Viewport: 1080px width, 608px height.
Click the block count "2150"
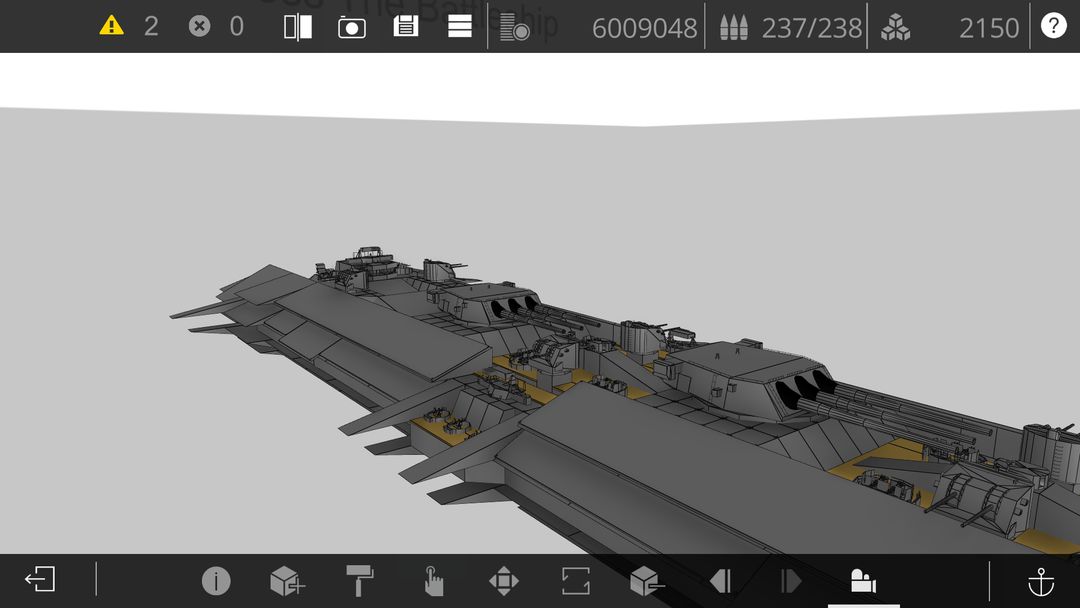[988, 28]
